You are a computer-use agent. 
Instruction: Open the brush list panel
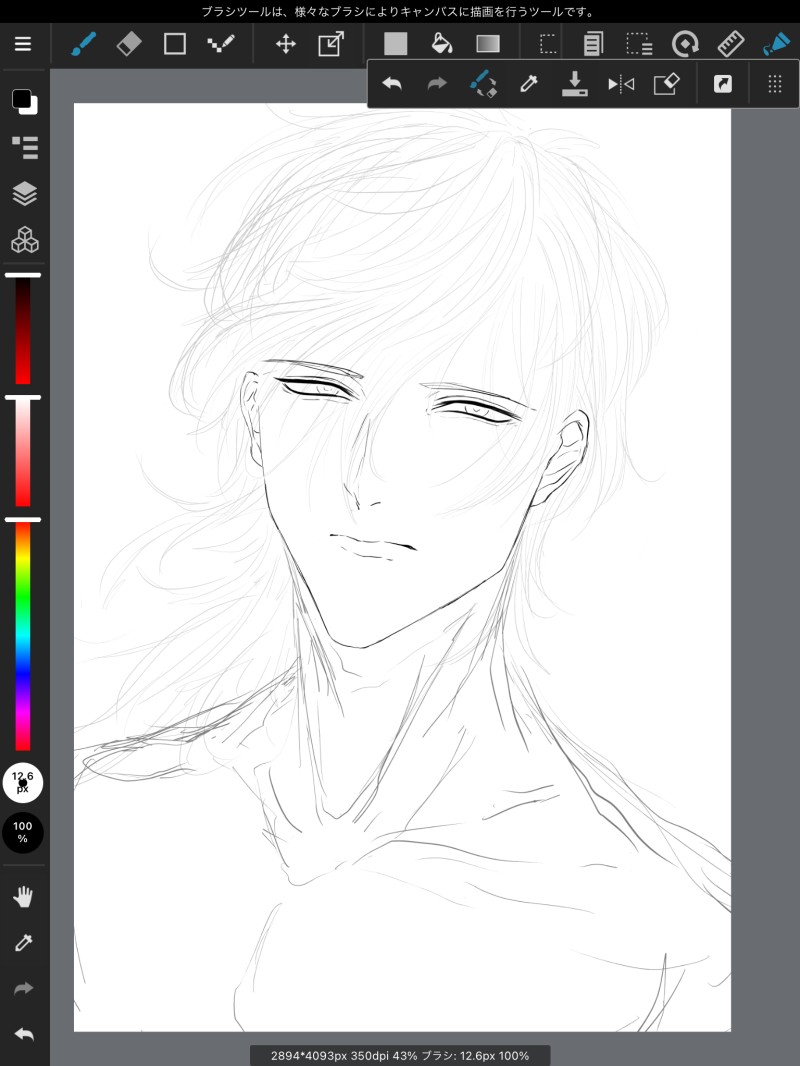pyautogui.click(x=24, y=148)
